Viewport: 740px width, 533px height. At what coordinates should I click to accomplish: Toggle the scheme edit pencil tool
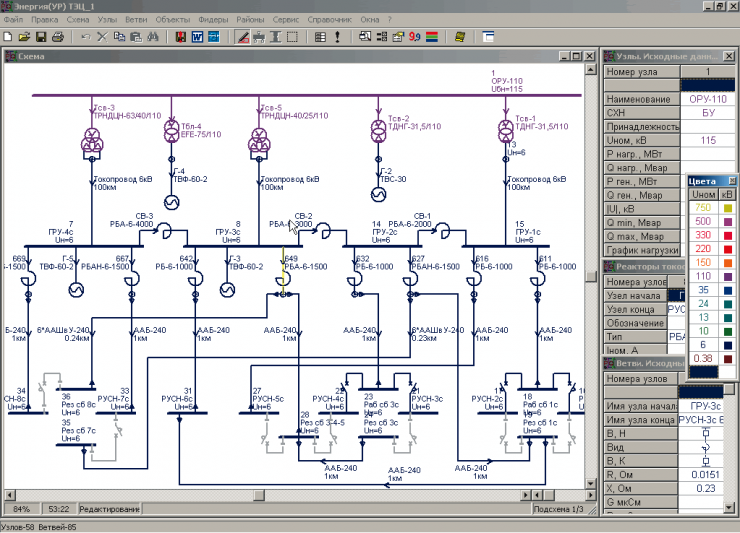pos(243,37)
